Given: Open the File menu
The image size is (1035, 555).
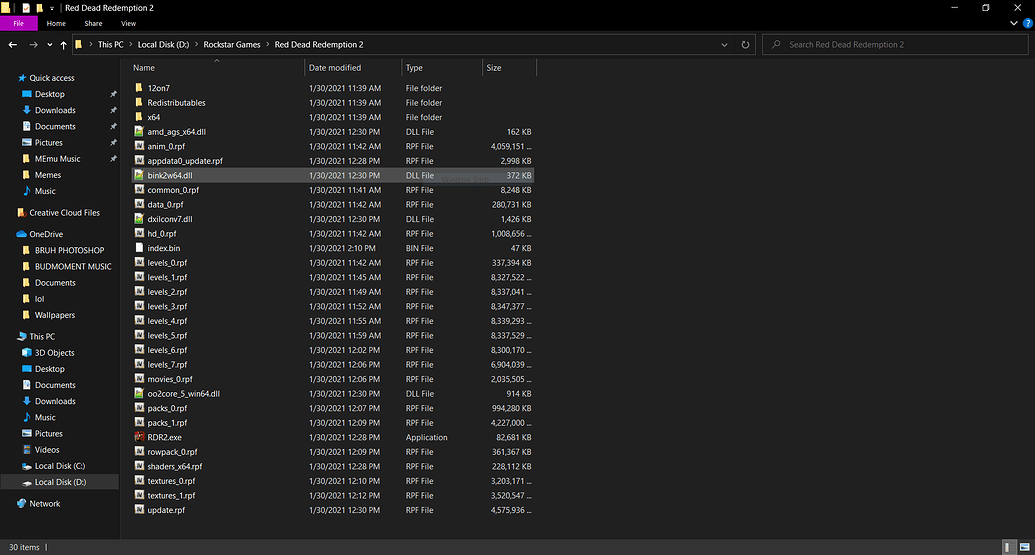Looking at the screenshot, I should point(18,23).
